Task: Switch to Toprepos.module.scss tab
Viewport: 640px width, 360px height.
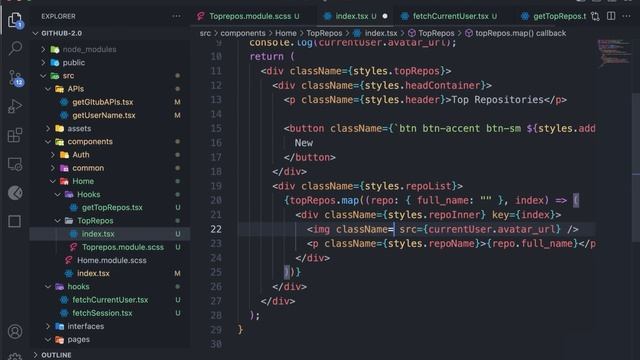Action: coord(250,16)
